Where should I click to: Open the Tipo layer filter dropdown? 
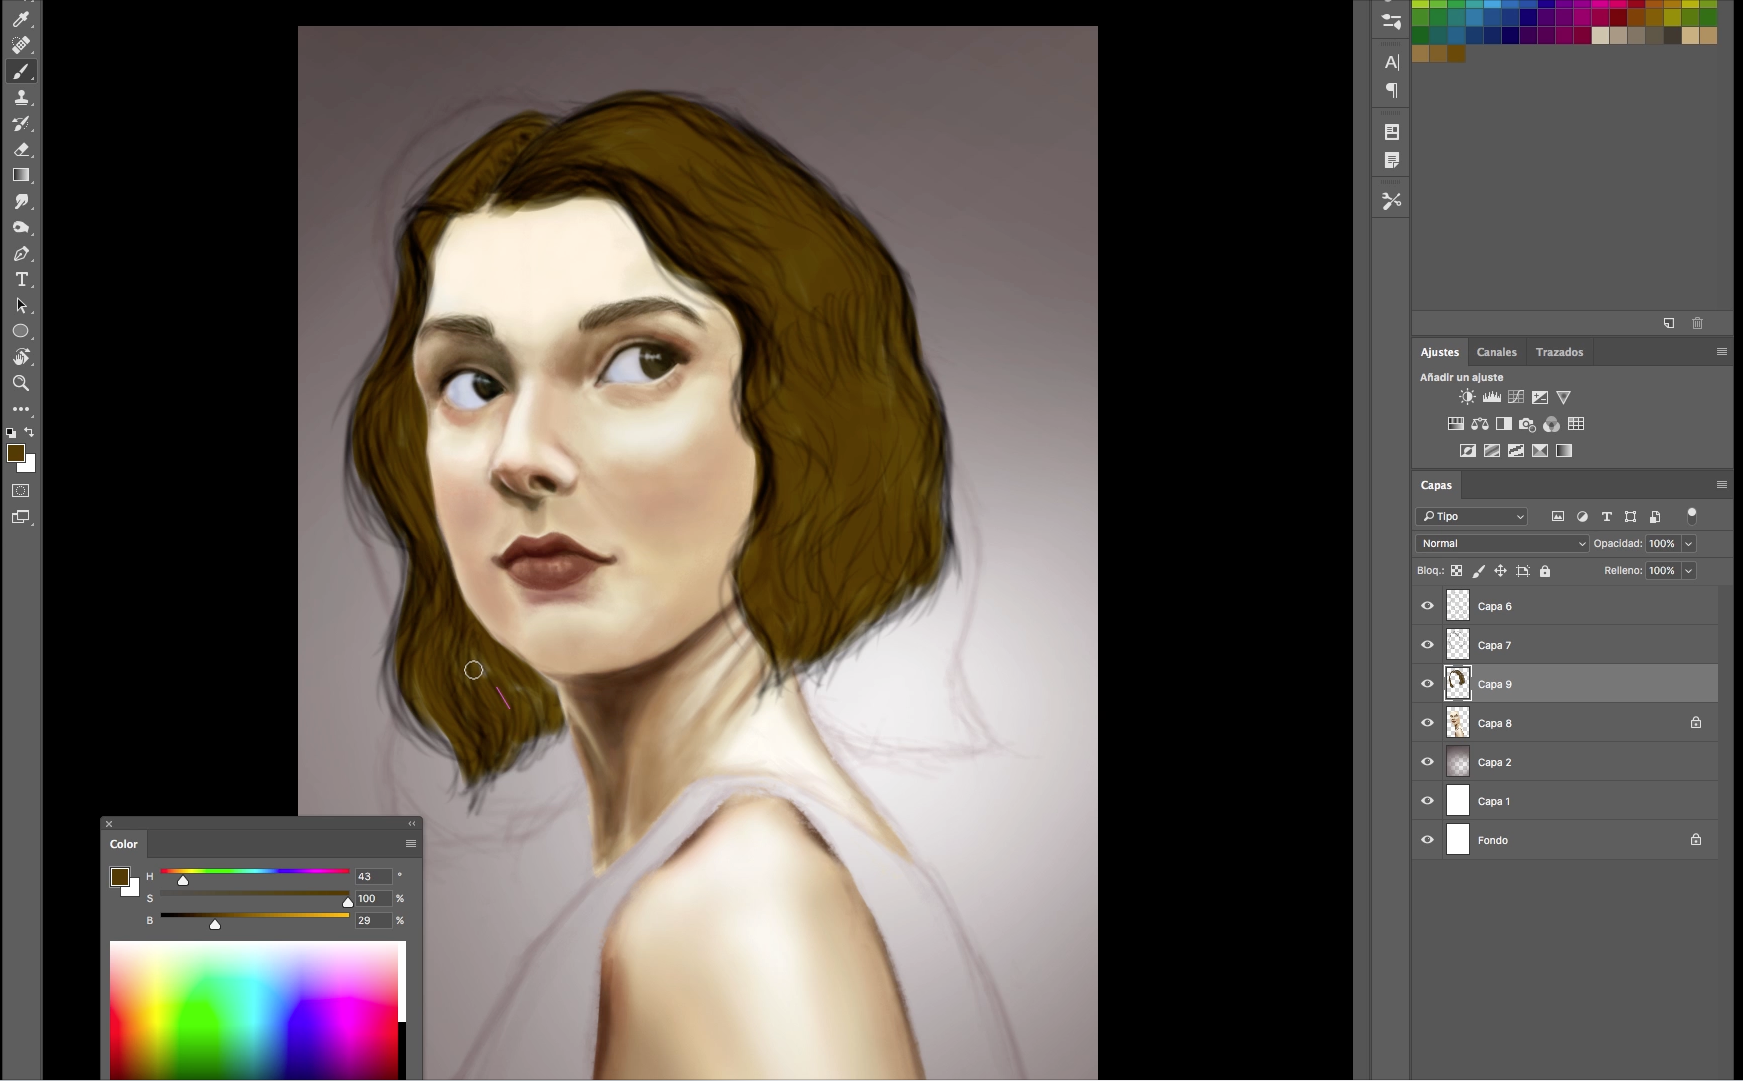tap(1471, 517)
